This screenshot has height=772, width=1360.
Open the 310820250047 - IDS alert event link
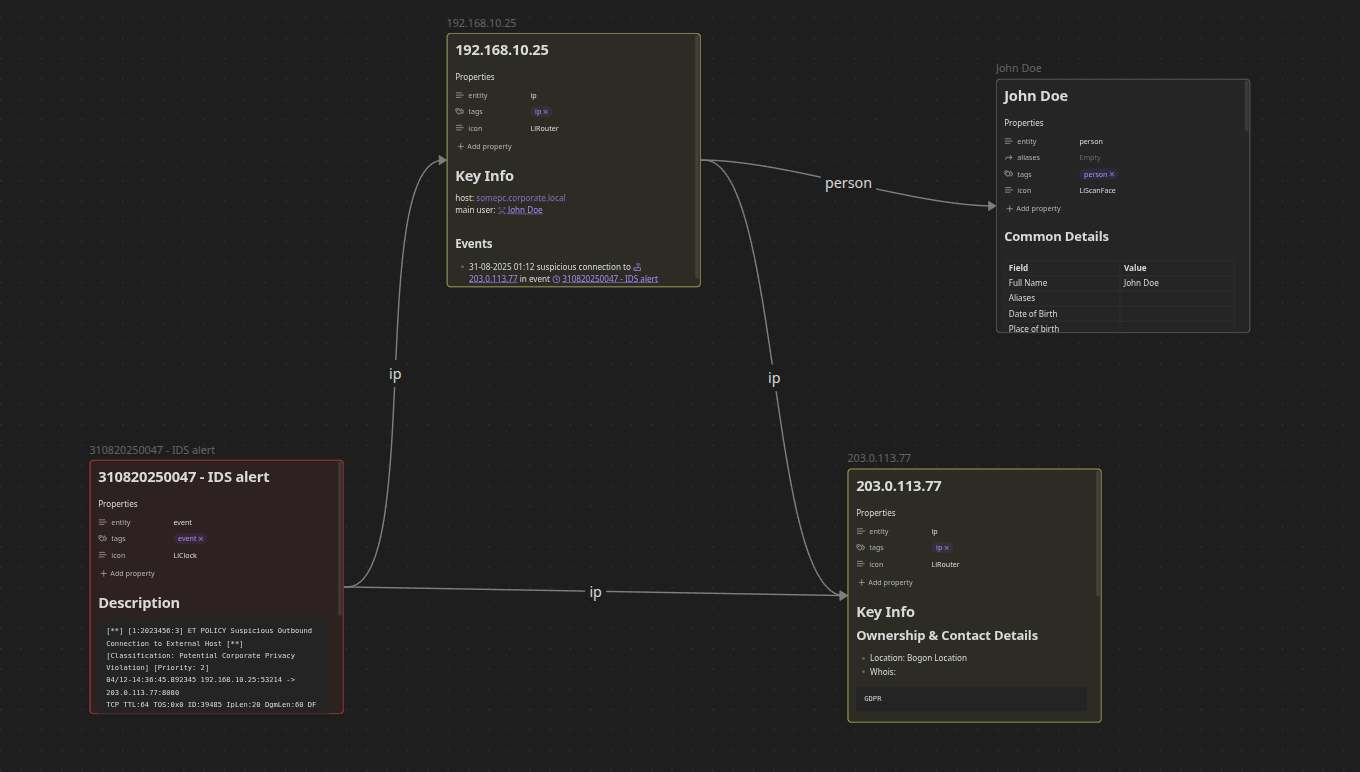610,279
